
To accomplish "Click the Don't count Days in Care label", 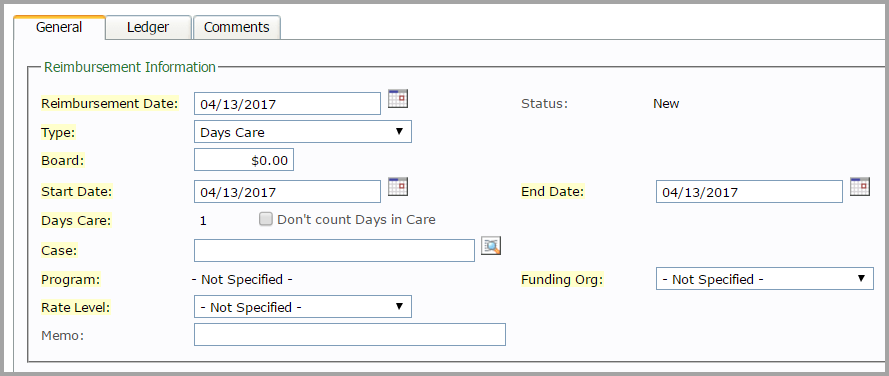I will 356,219.
